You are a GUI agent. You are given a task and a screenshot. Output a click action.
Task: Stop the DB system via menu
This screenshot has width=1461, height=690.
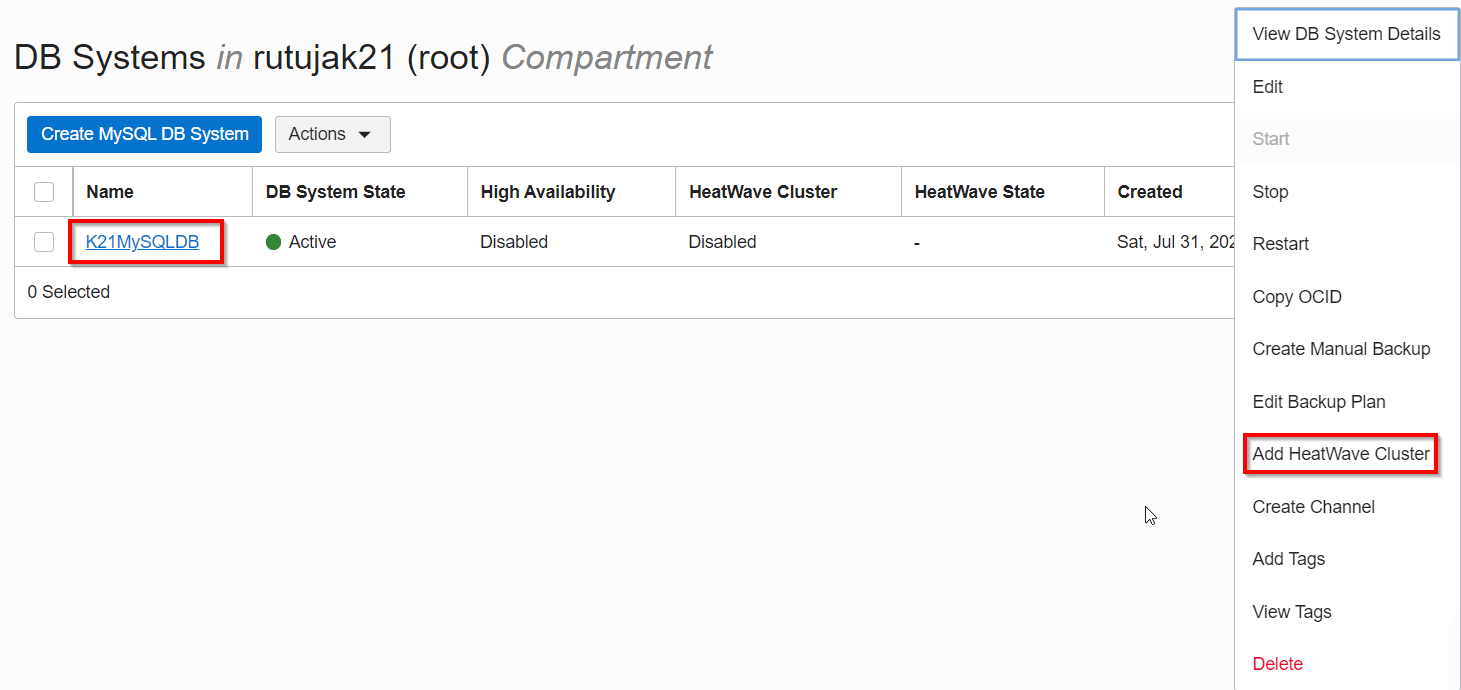click(1269, 191)
